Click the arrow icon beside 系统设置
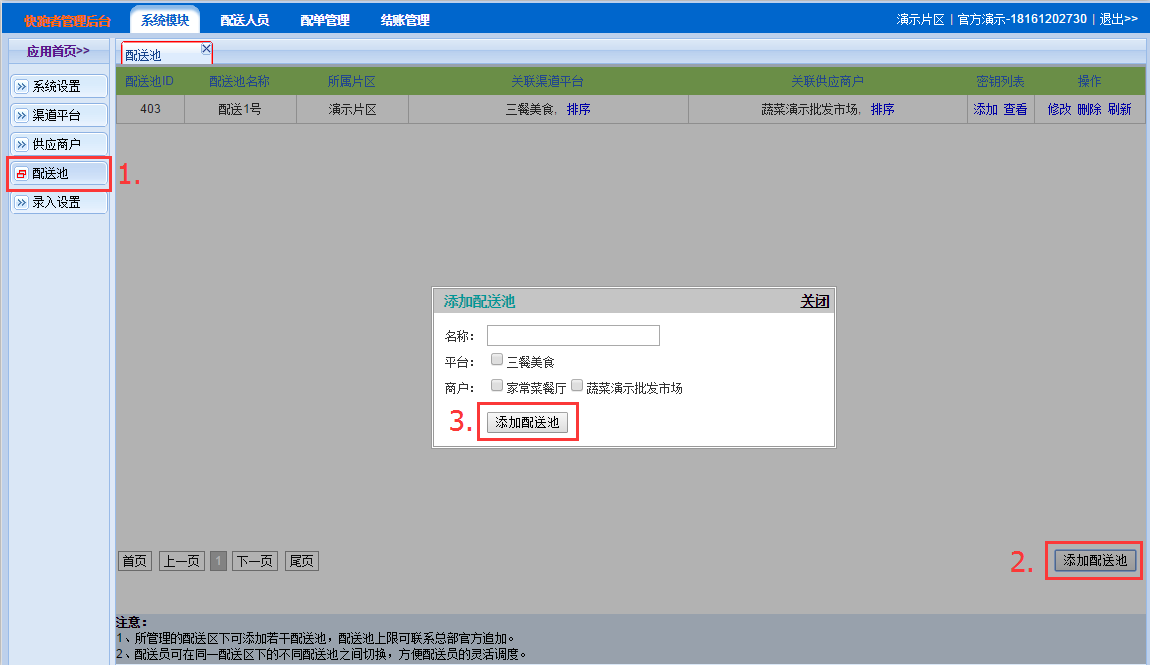This screenshot has height=665, width=1150. (22, 87)
